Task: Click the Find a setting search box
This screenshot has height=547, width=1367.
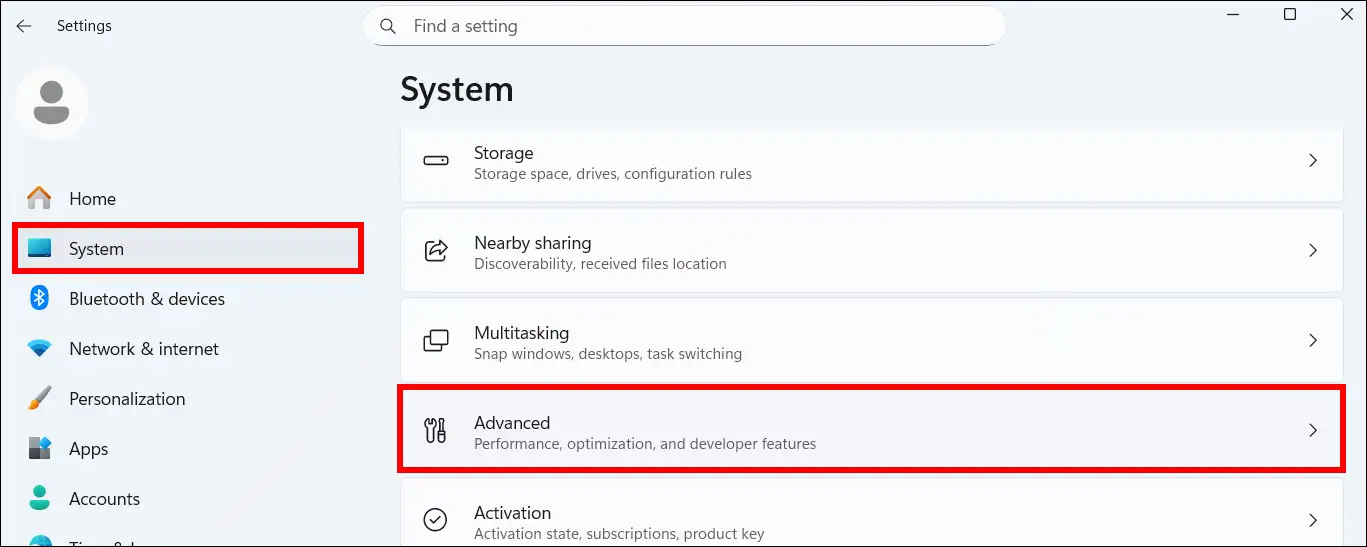Action: [684, 26]
